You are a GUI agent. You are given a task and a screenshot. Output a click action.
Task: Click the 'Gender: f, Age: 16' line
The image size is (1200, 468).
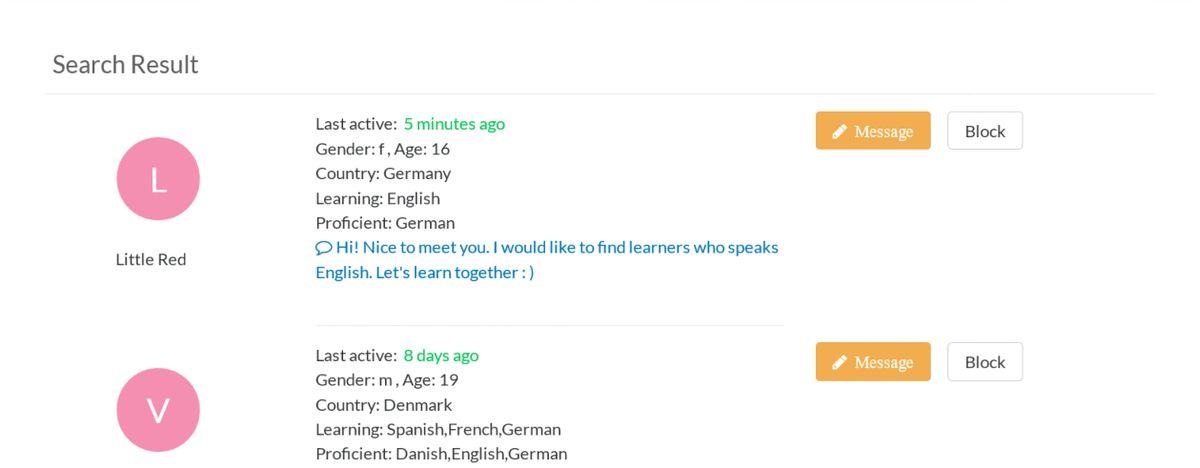click(x=383, y=149)
